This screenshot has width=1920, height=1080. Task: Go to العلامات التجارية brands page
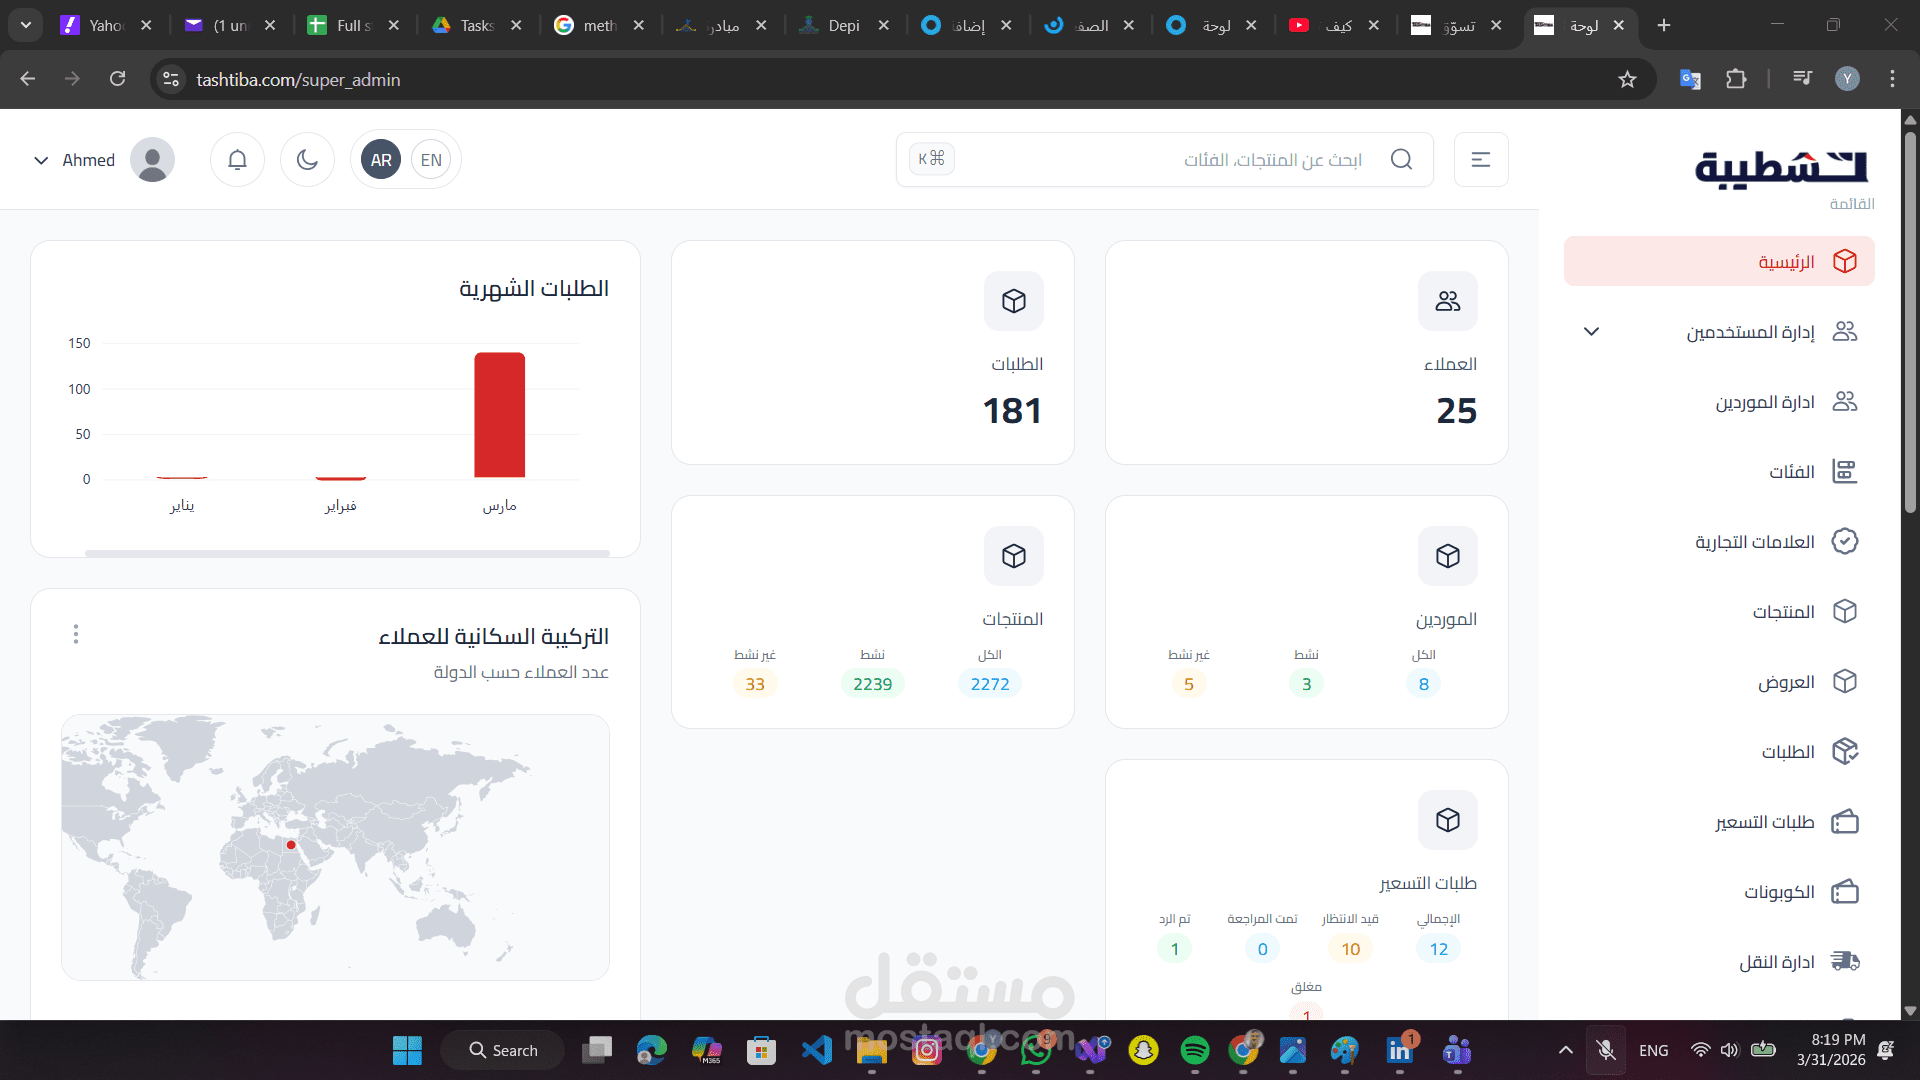point(1754,542)
